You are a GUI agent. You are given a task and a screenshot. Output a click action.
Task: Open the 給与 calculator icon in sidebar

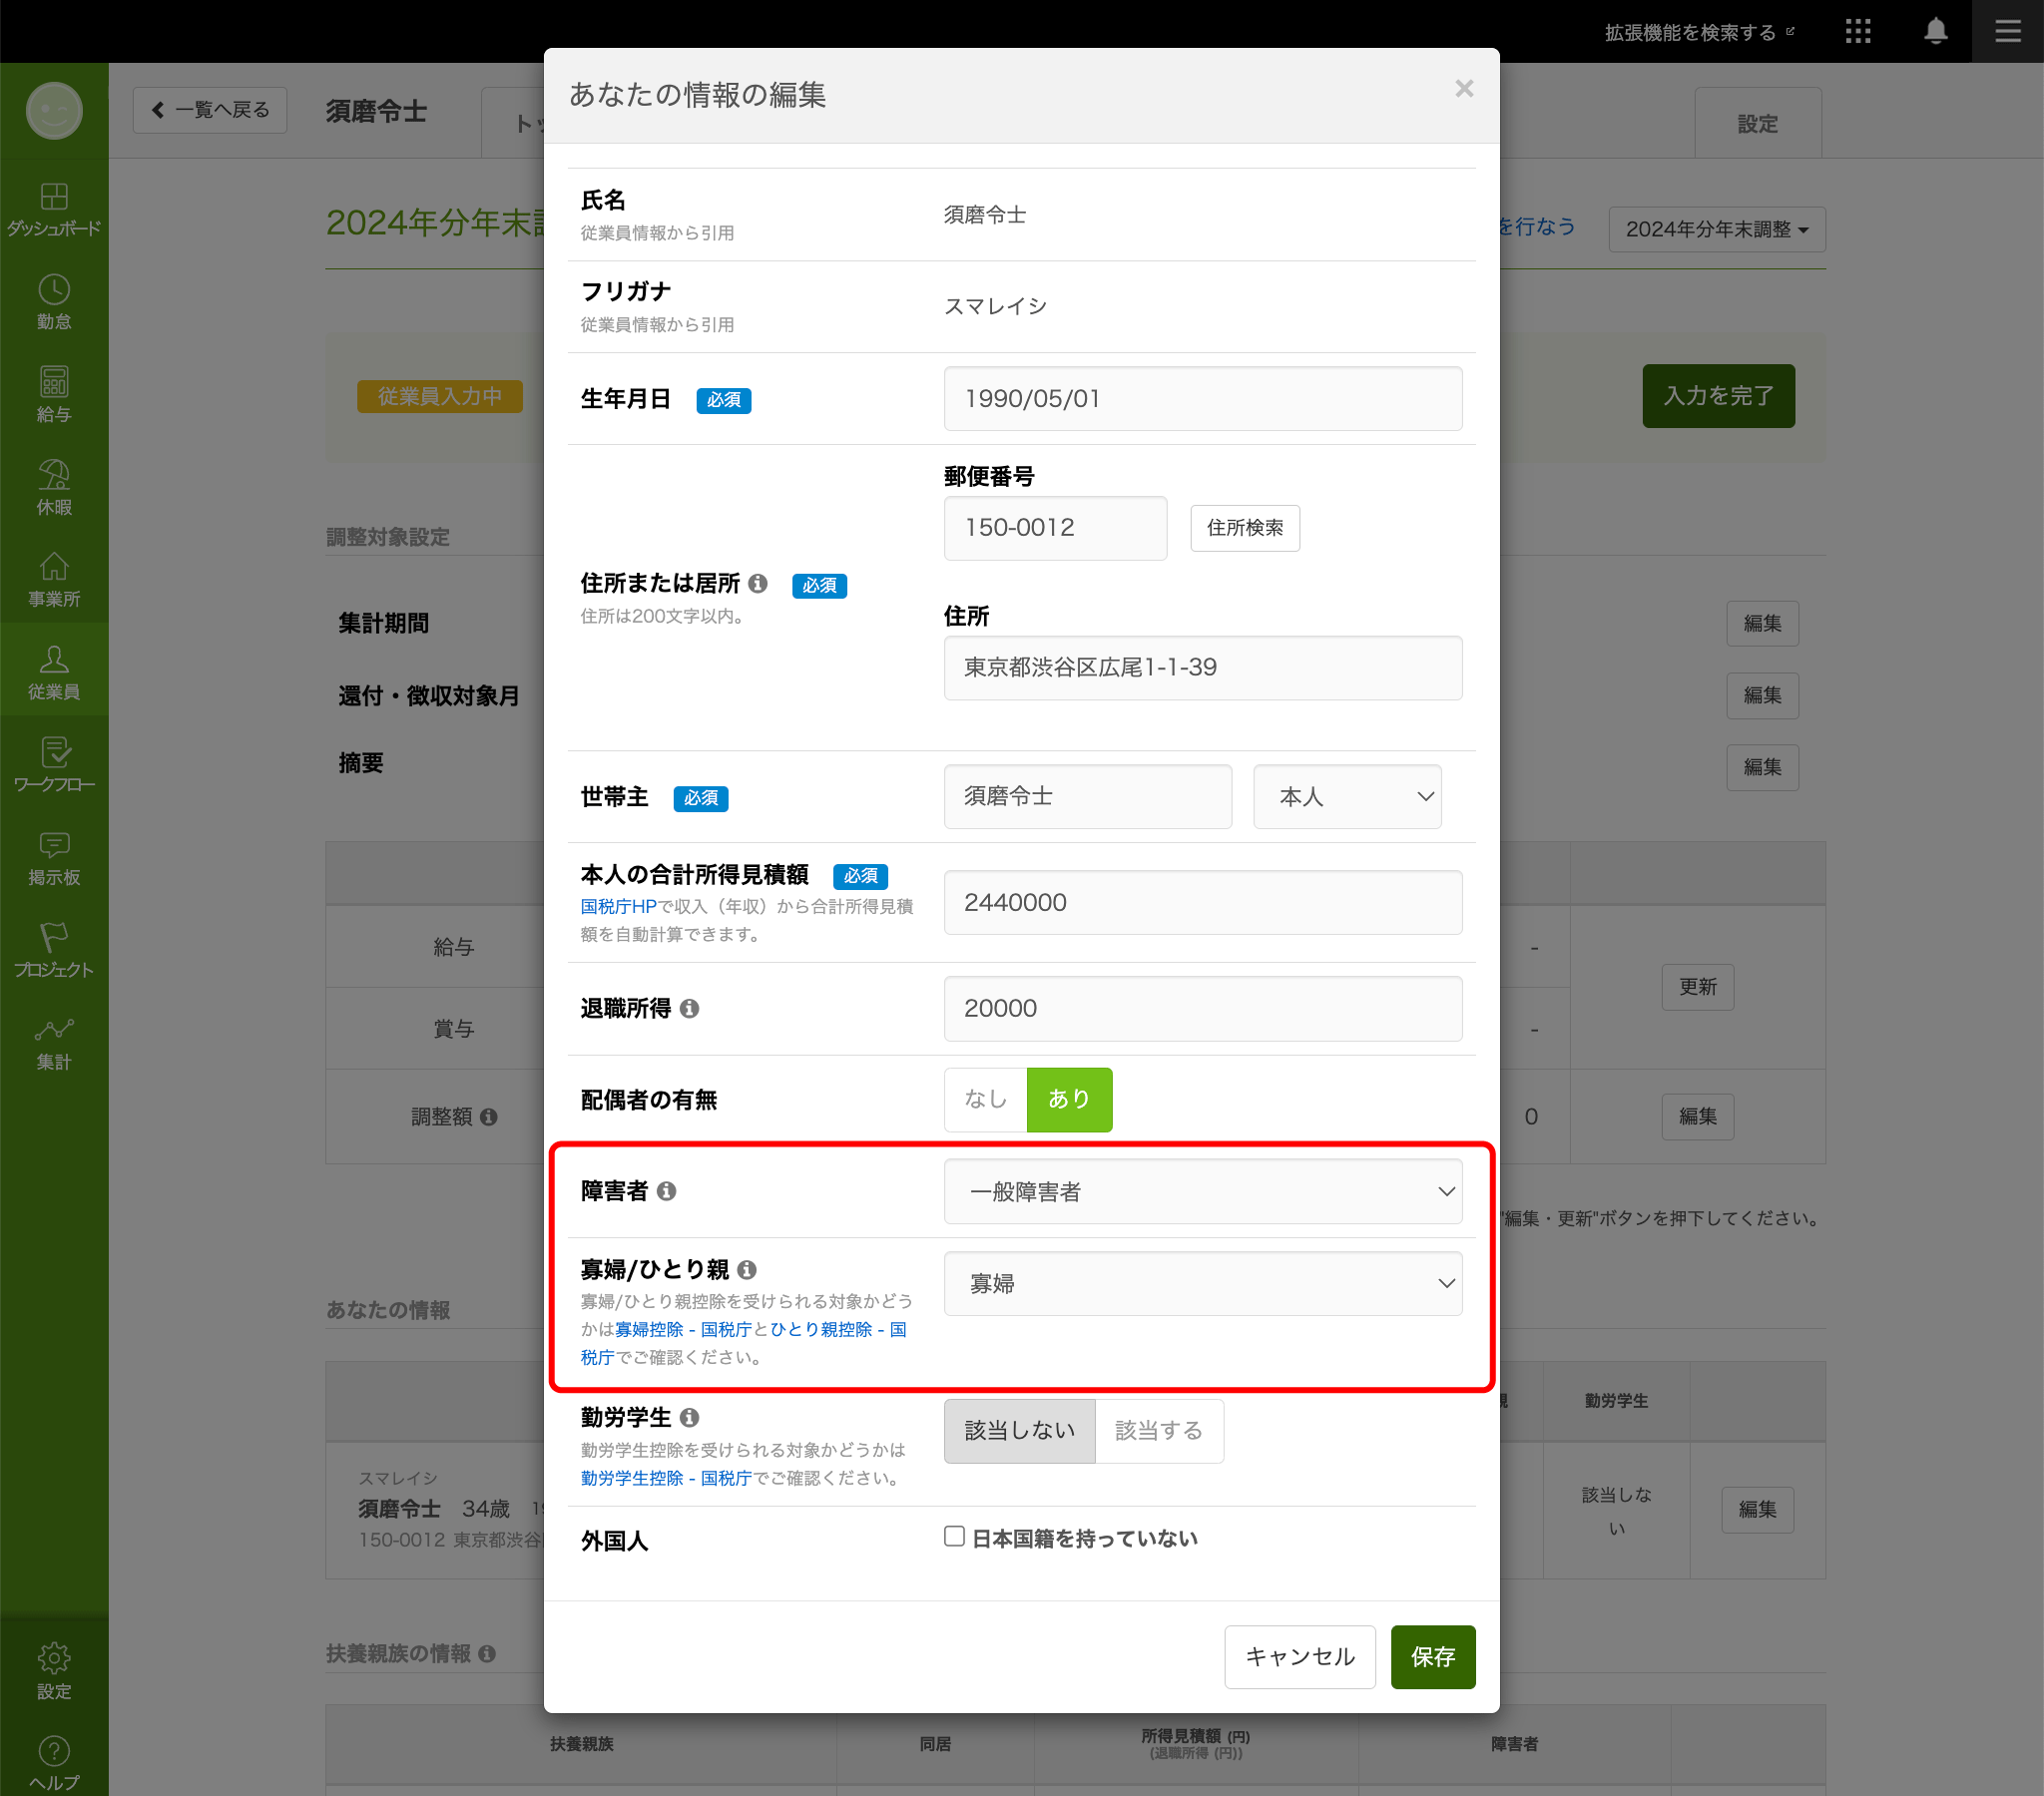(54, 394)
